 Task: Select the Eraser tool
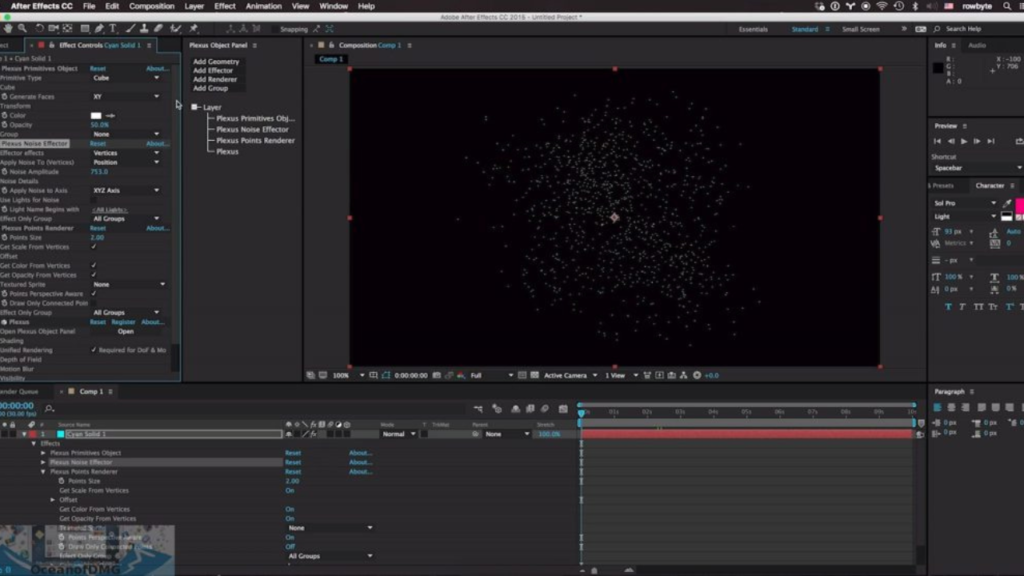coord(159,29)
